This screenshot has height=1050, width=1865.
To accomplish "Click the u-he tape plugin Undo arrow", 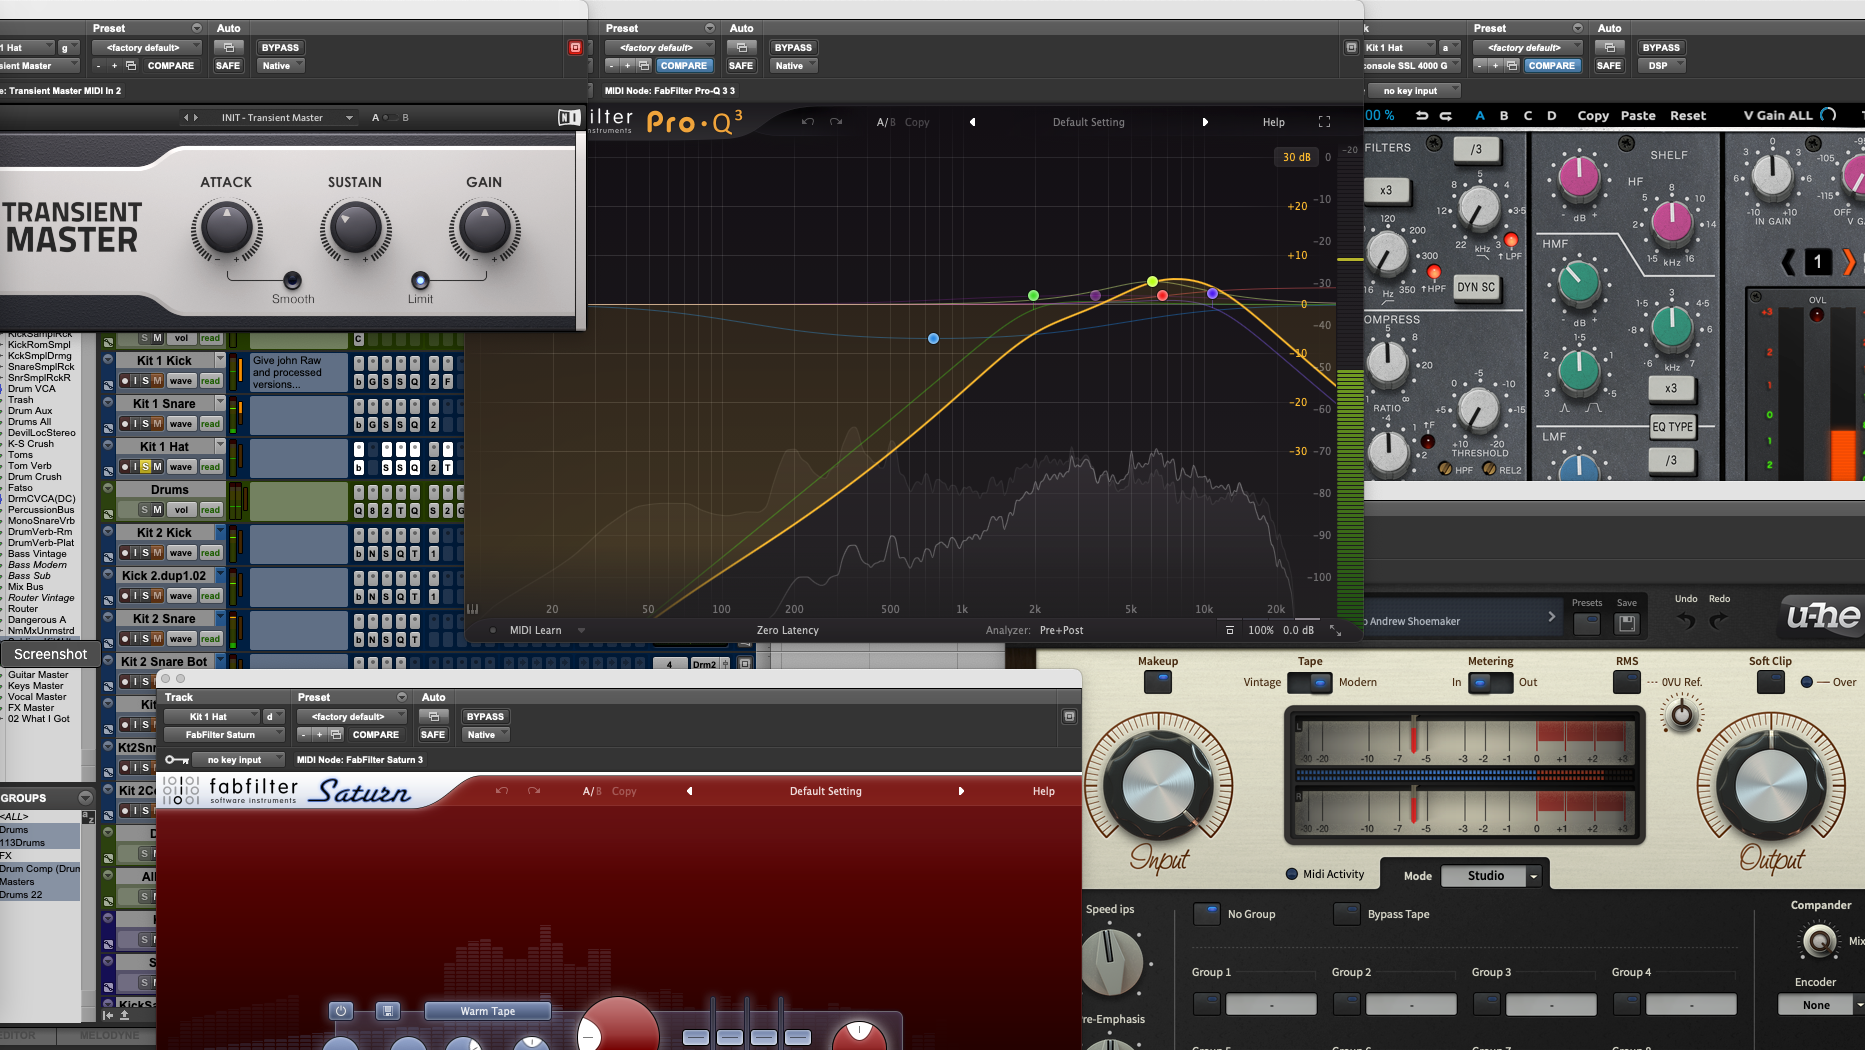I will (1686, 621).
